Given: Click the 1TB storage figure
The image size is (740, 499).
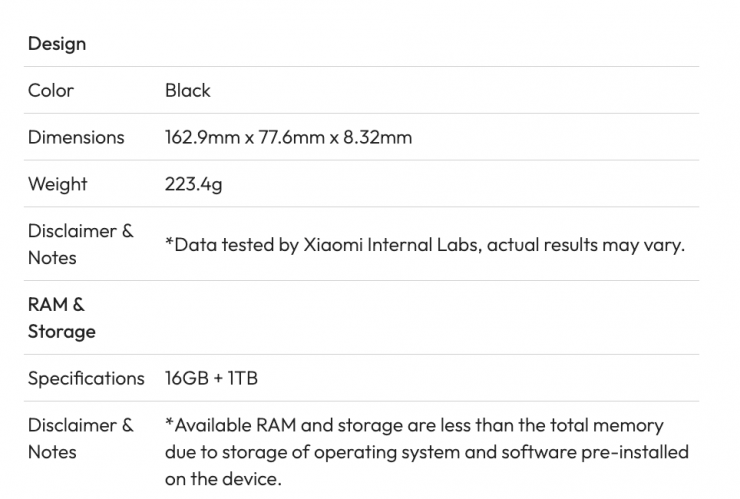Looking at the screenshot, I should [243, 378].
